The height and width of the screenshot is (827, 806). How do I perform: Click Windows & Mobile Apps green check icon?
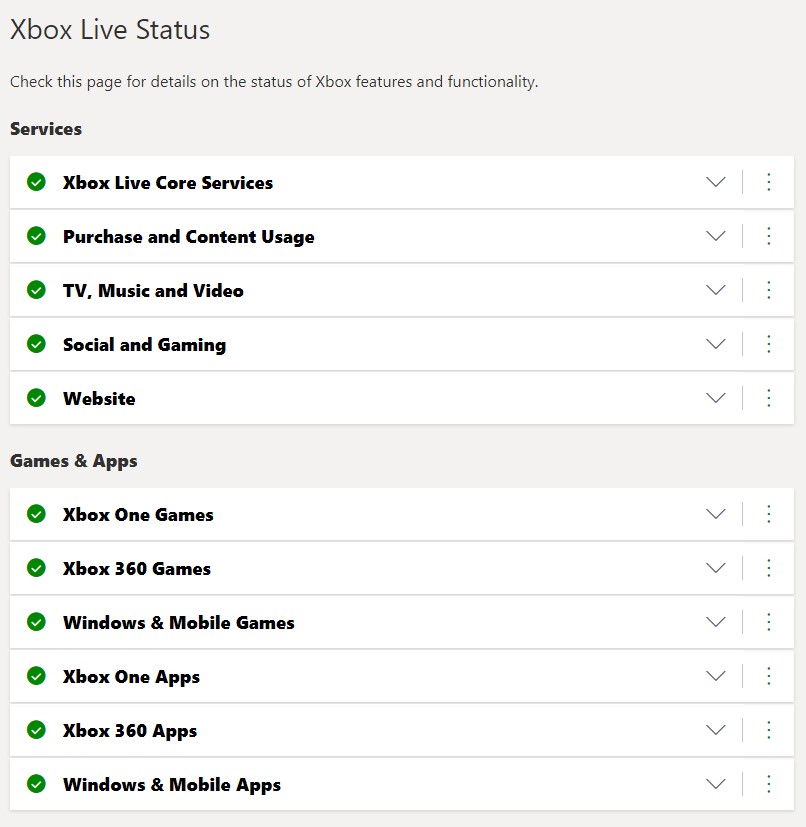36,784
